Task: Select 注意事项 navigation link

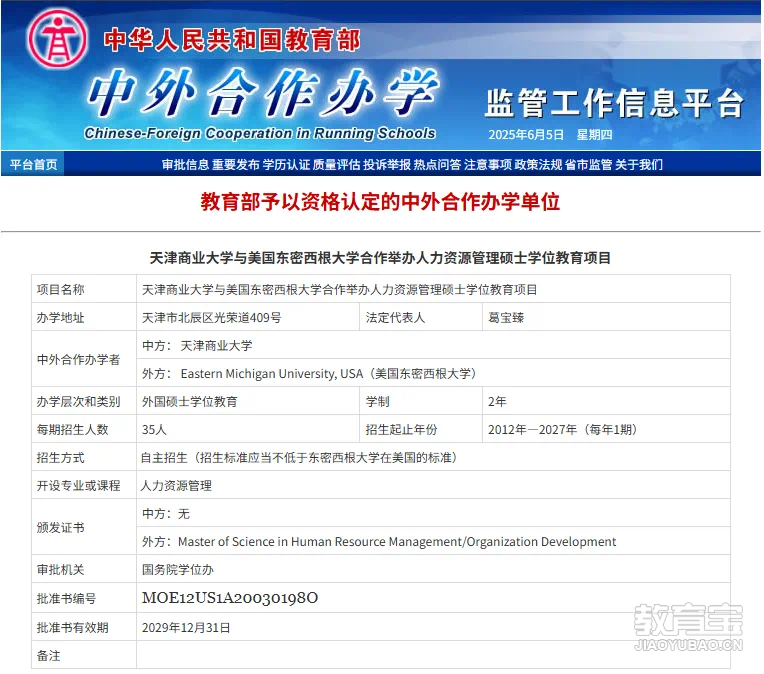Action: coord(488,165)
